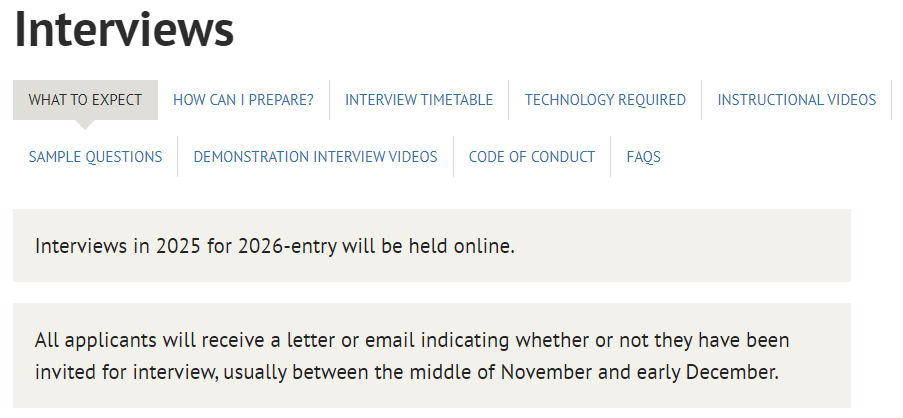The image size is (903, 418).
Task: Open the Technology Required tab
Action: (605, 100)
